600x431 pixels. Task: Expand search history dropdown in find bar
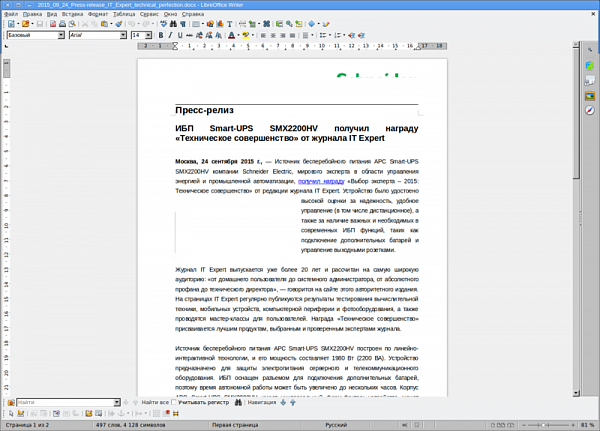pos(117,402)
